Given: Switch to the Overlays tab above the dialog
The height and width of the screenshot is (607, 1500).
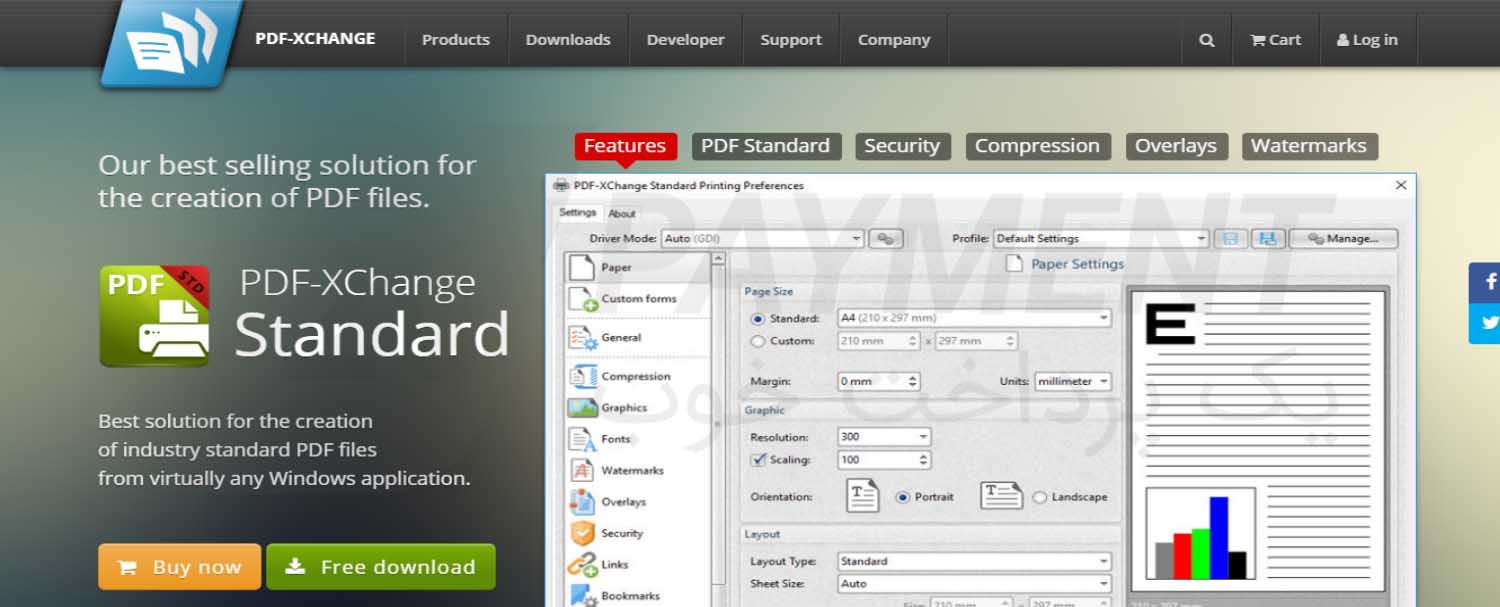Looking at the screenshot, I should [1176, 146].
